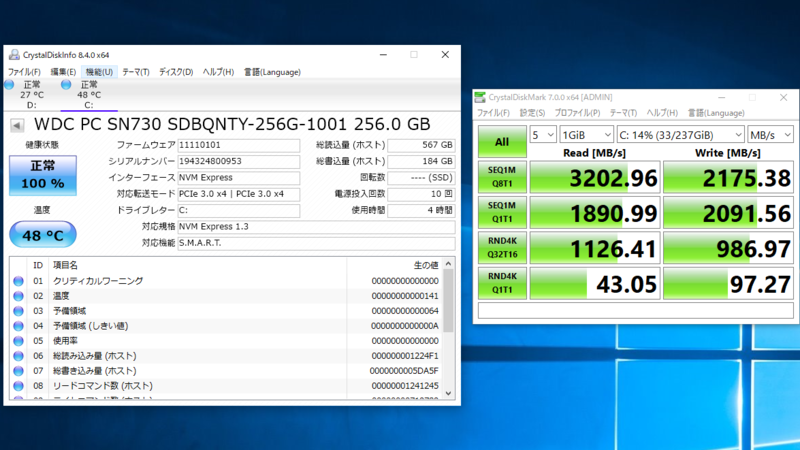
Task: Click transfer mode field PCIe 3.0 x4
Action: click(238, 194)
